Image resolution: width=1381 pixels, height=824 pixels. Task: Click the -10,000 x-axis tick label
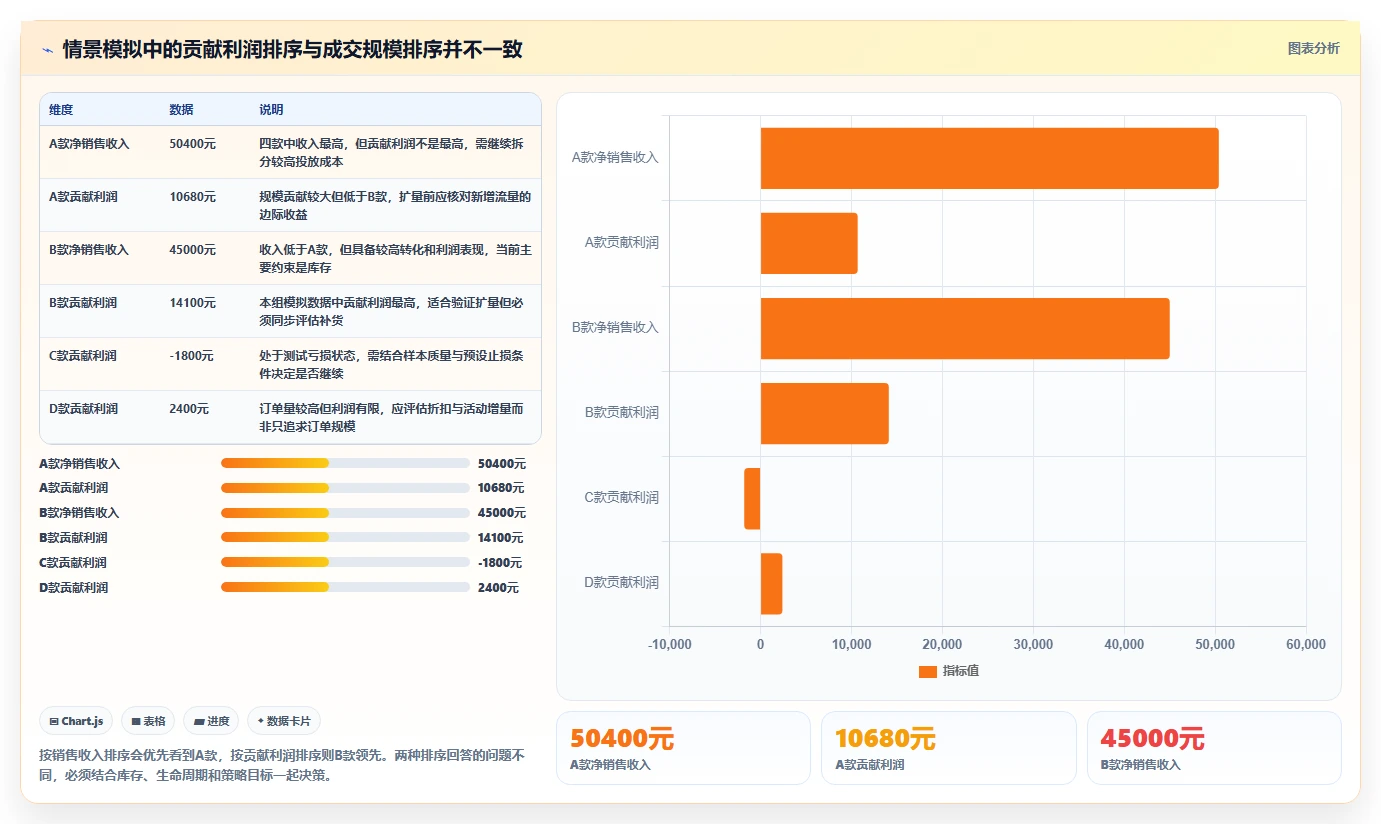coord(669,645)
